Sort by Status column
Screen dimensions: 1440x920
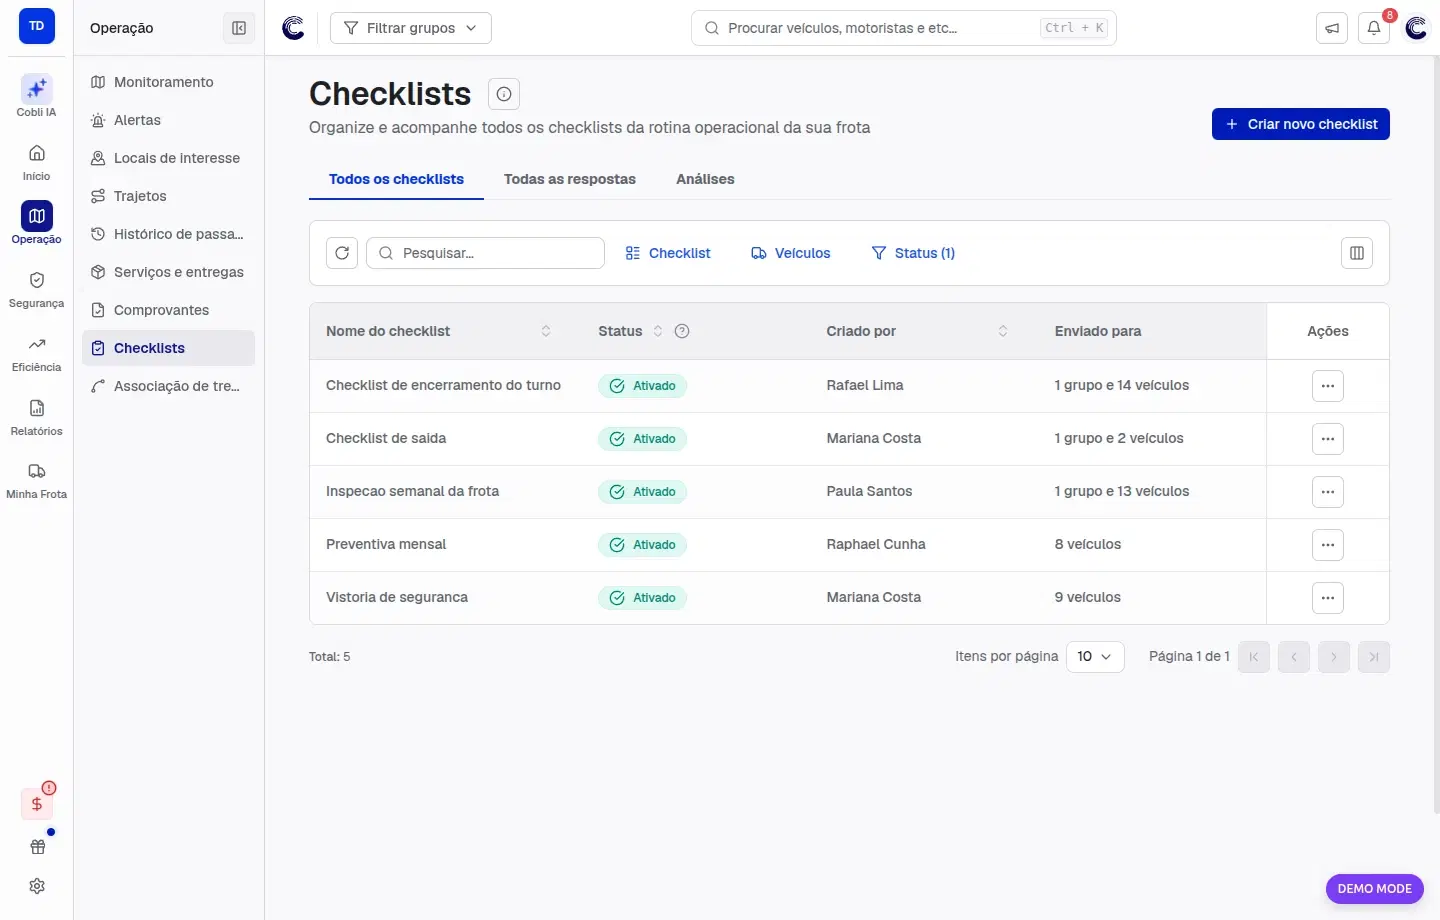pos(658,331)
